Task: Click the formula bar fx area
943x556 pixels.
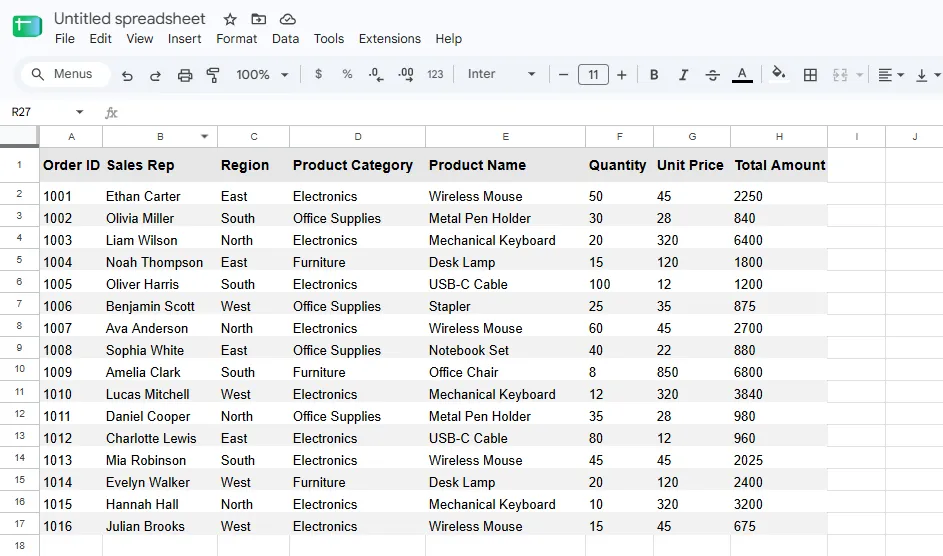Action: pos(111,112)
